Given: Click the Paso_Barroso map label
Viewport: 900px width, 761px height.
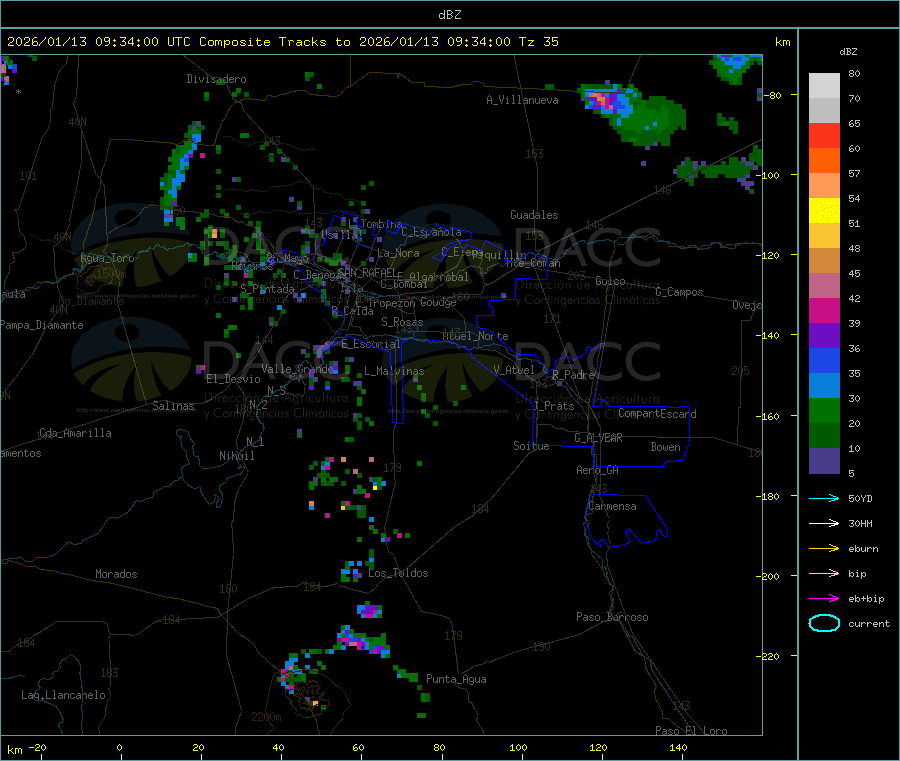Looking at the screenshot, I should coord(612,617).
